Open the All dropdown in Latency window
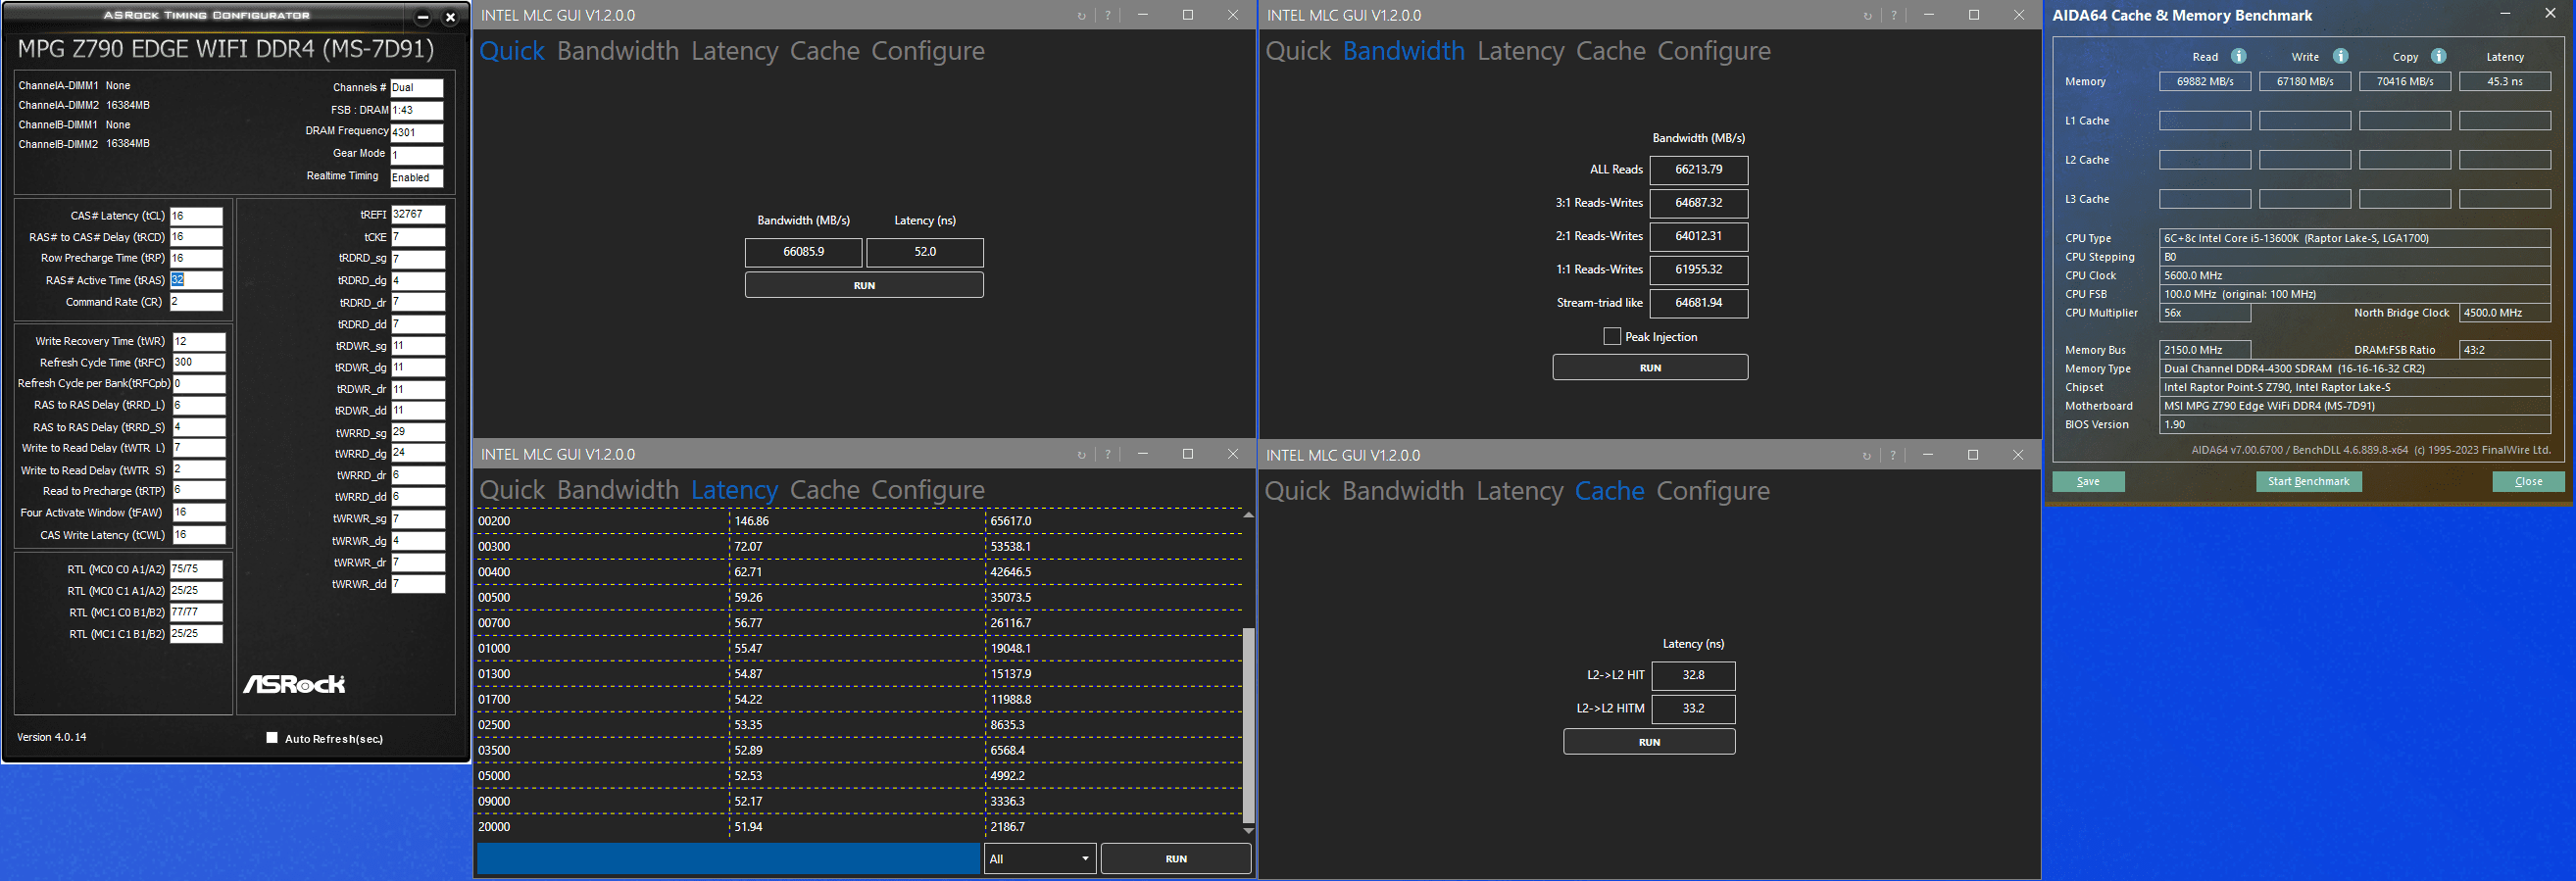 1040,859
